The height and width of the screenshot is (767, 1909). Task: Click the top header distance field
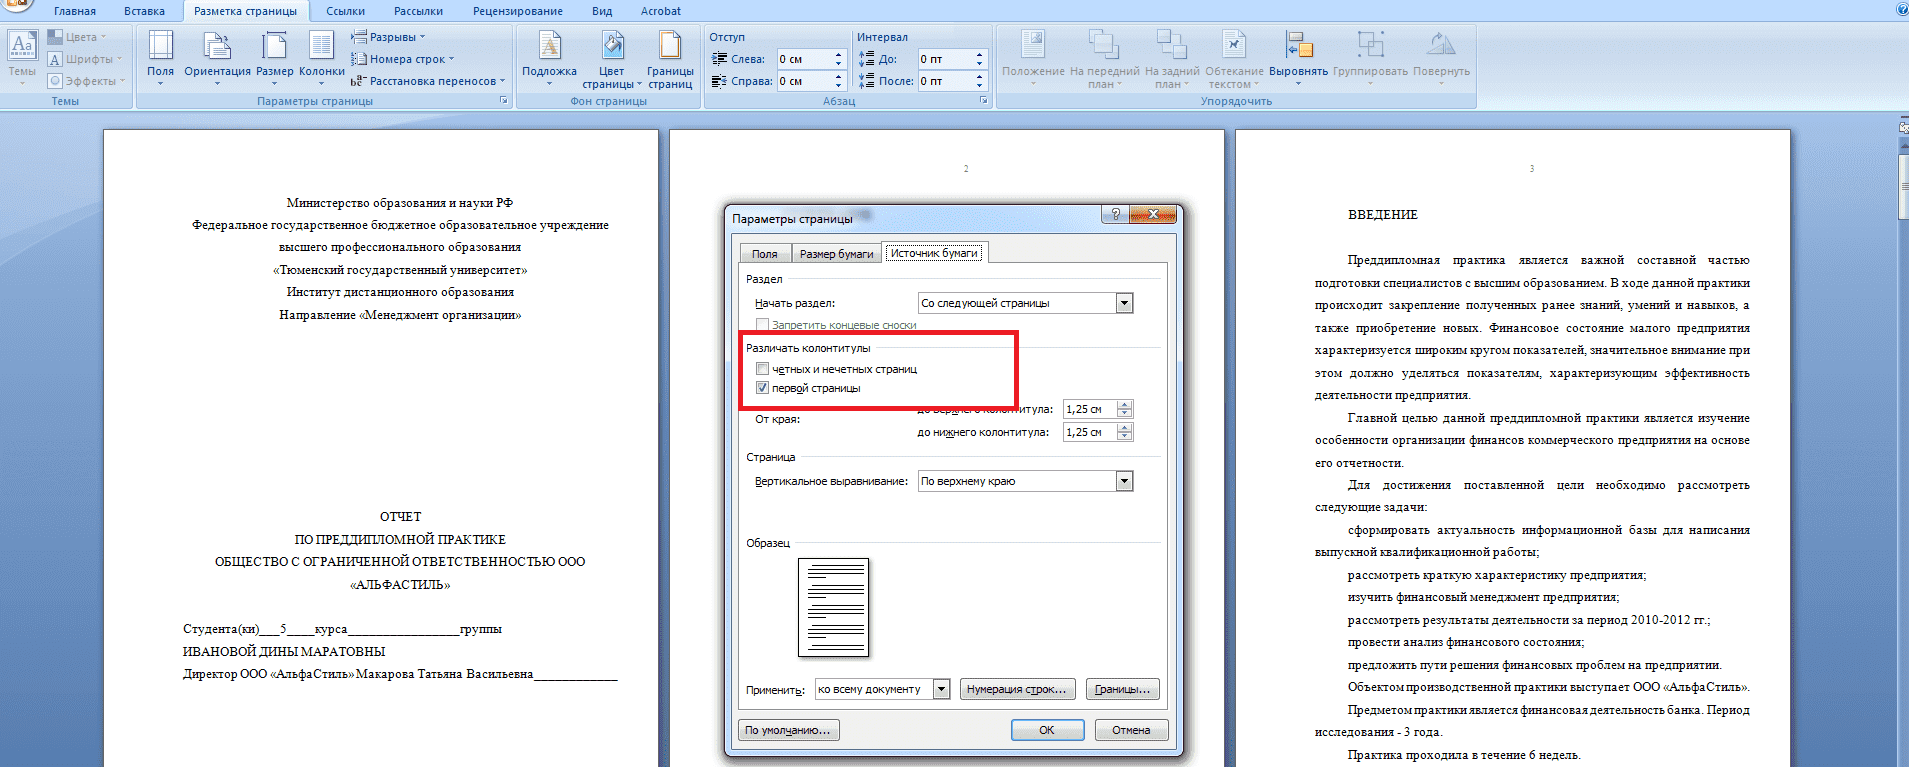tap(1090, 409)
